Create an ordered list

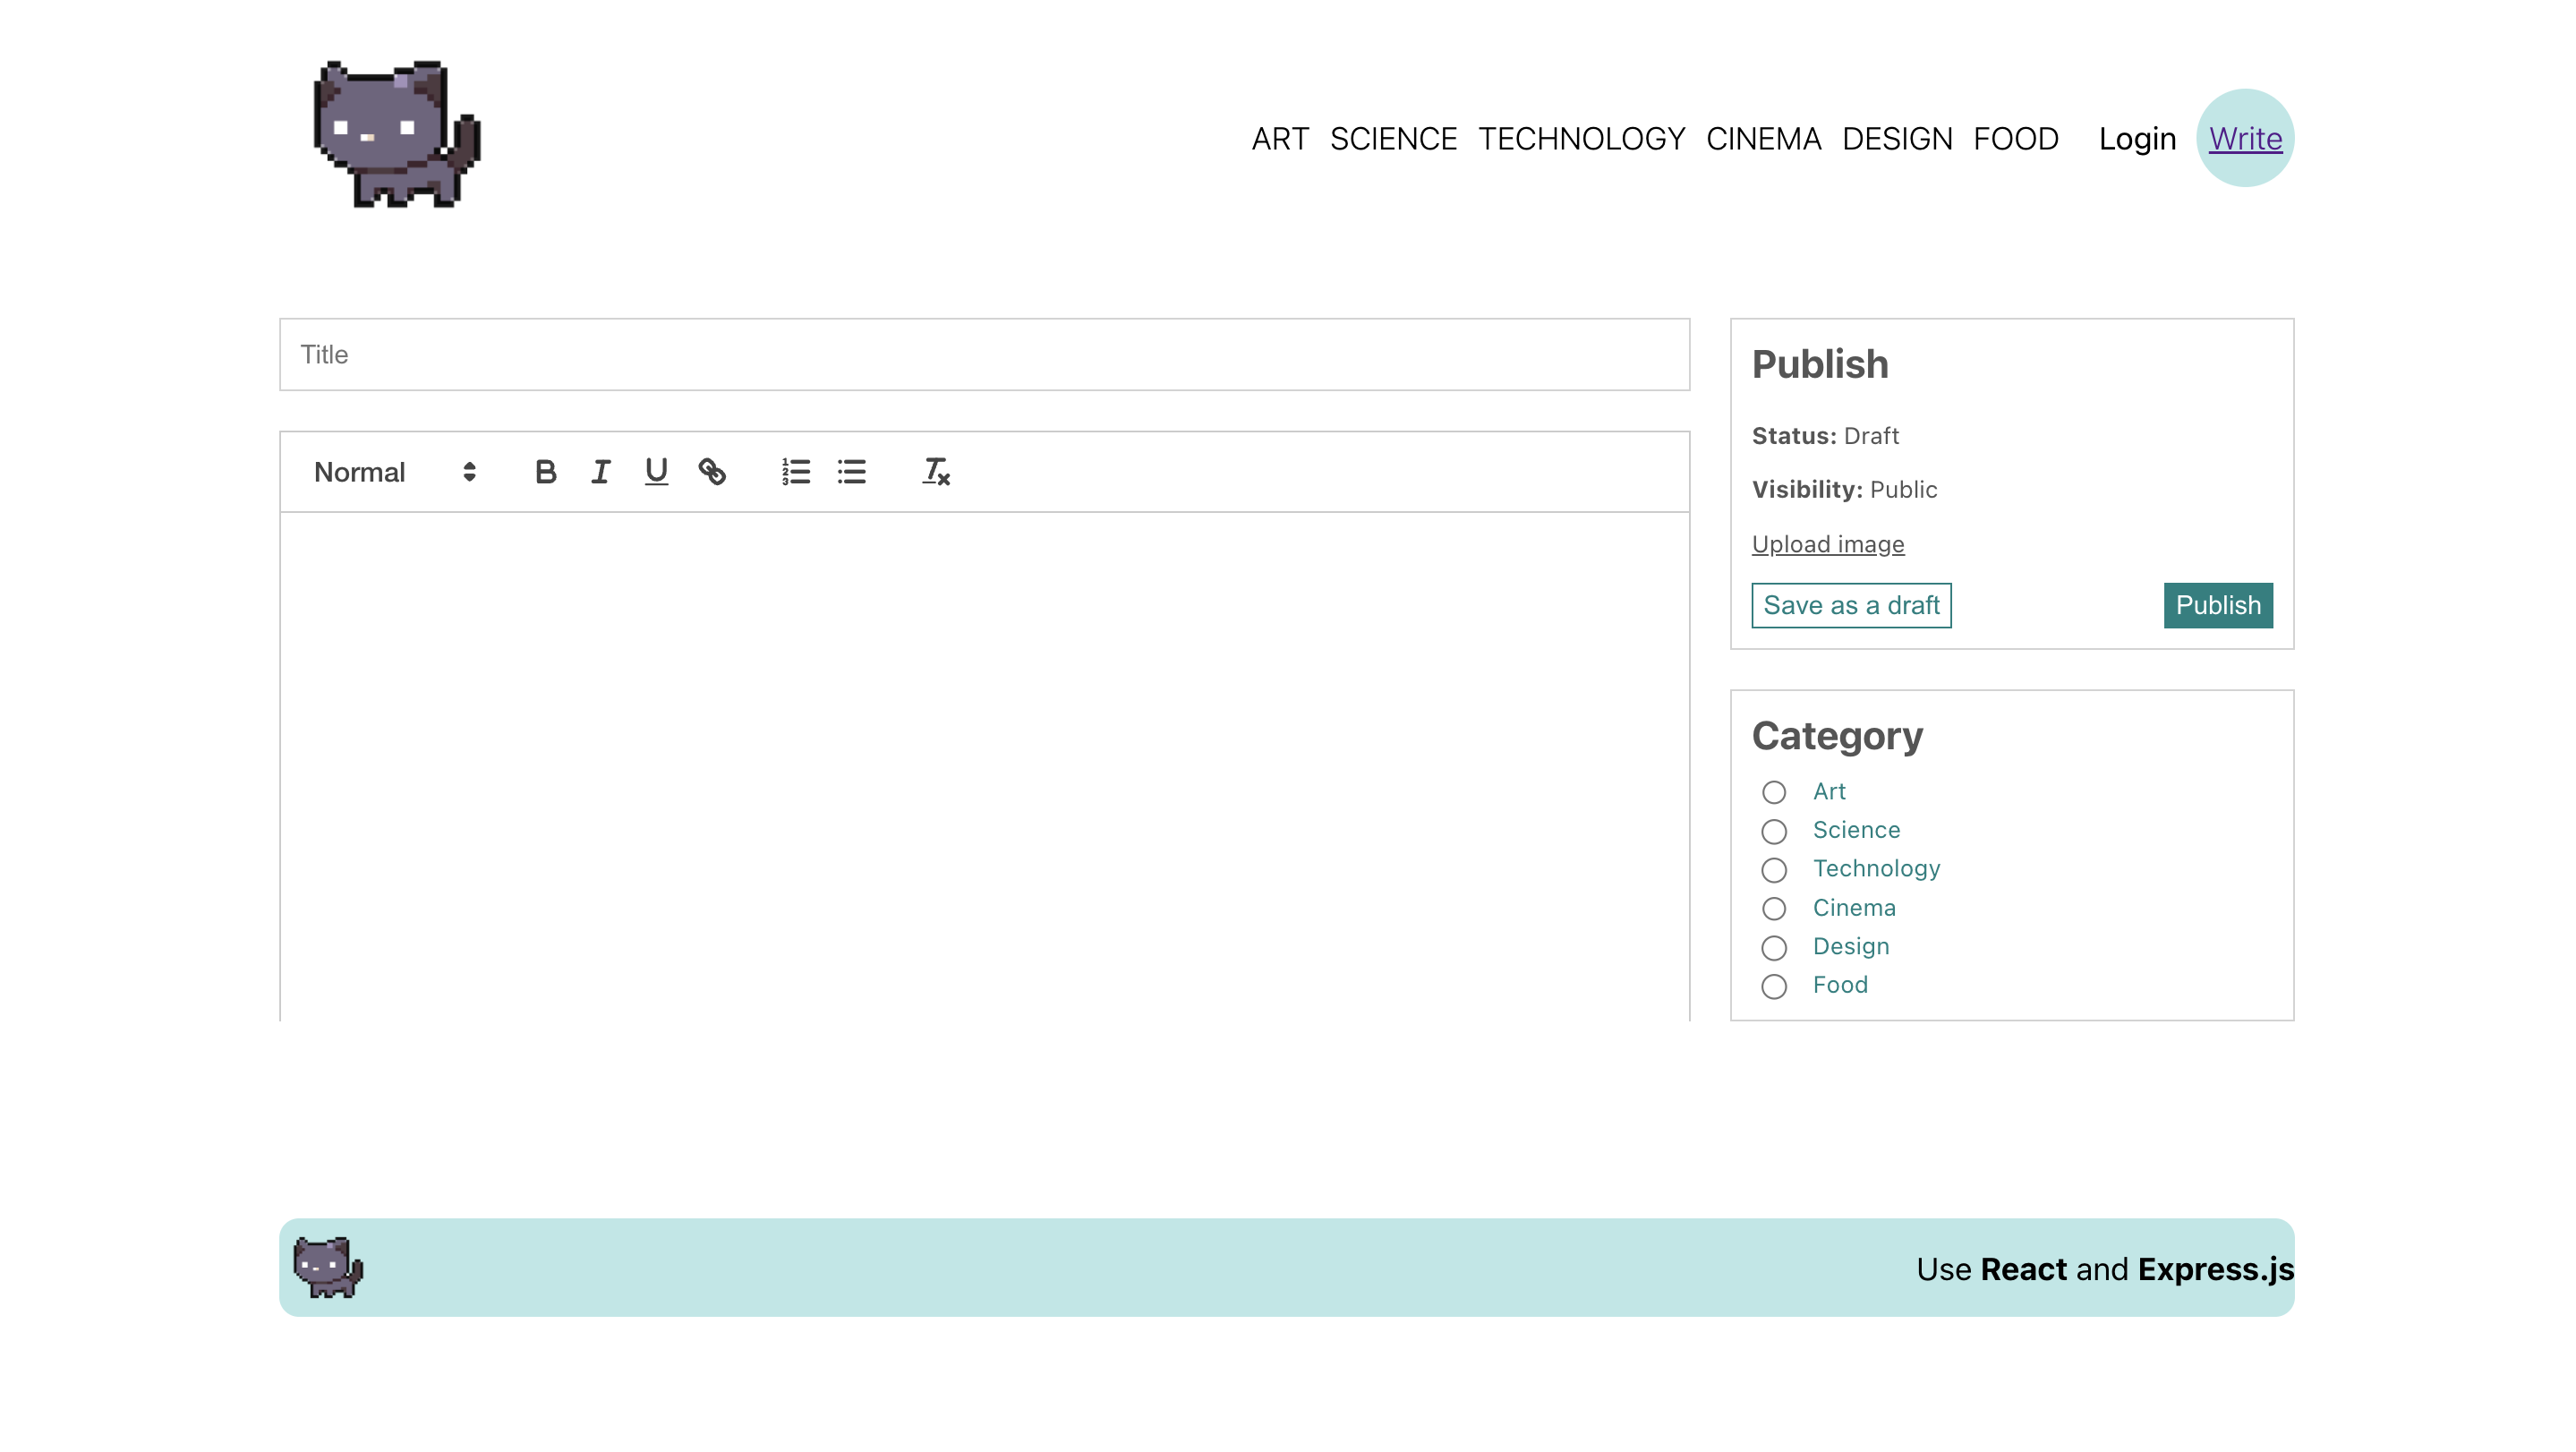(x=795, y=471)
